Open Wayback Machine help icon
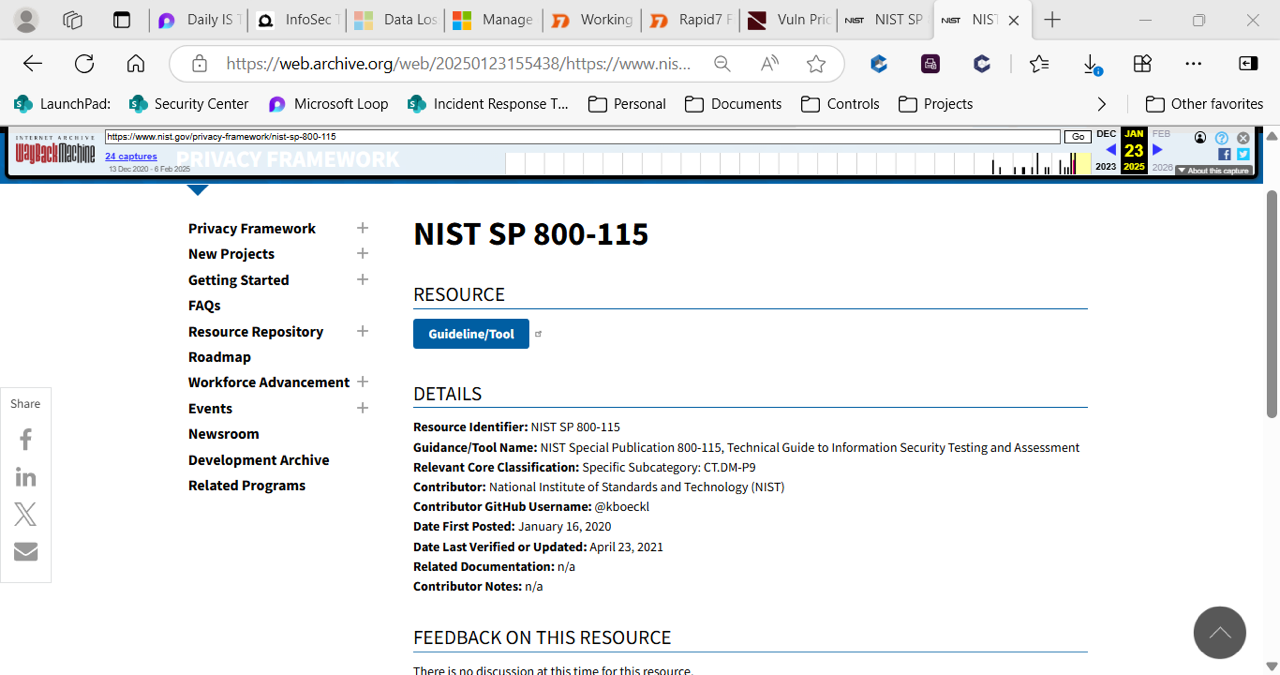 pyautogui.click(x=1221, y=138)
